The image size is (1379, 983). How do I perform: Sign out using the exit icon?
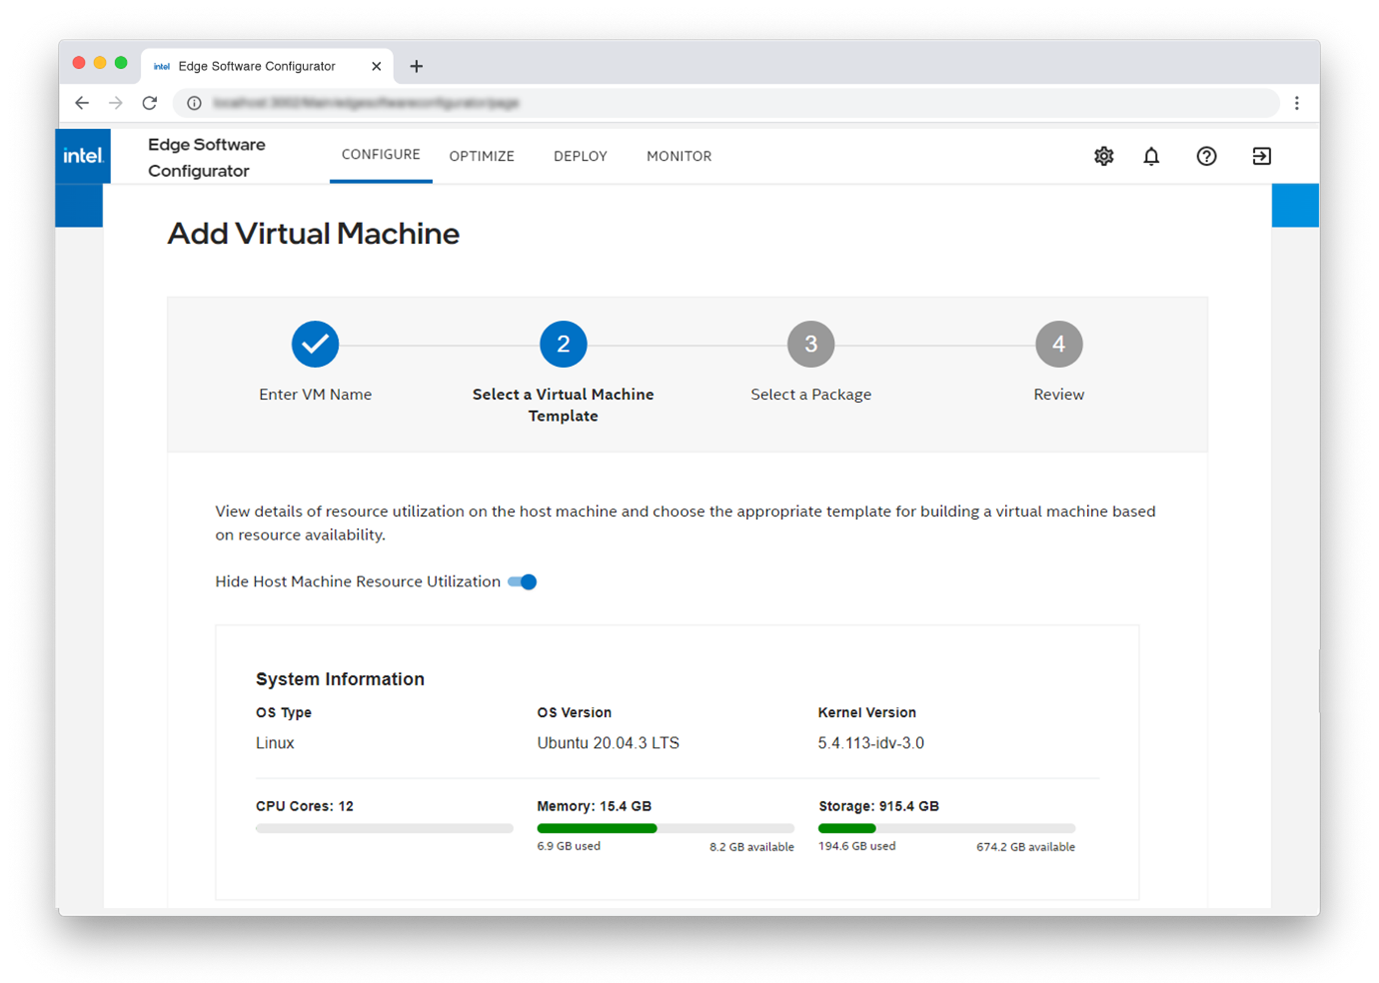coord(1261,156)
